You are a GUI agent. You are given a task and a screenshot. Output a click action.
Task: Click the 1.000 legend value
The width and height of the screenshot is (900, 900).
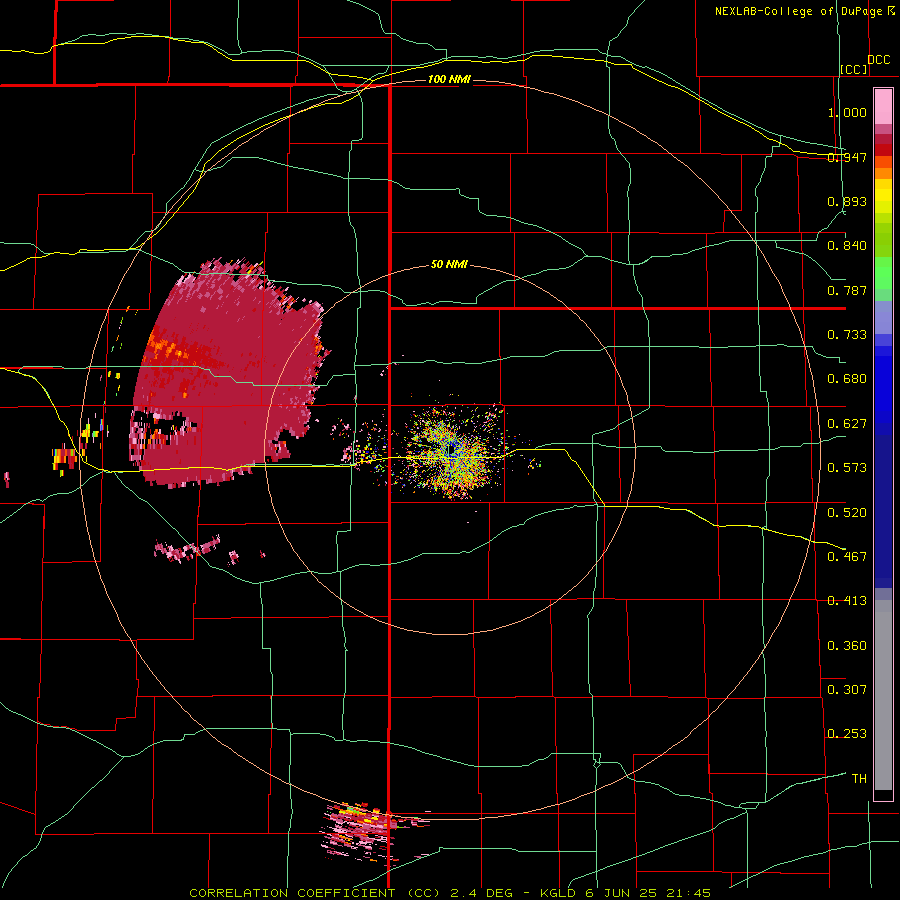point(847,112)
